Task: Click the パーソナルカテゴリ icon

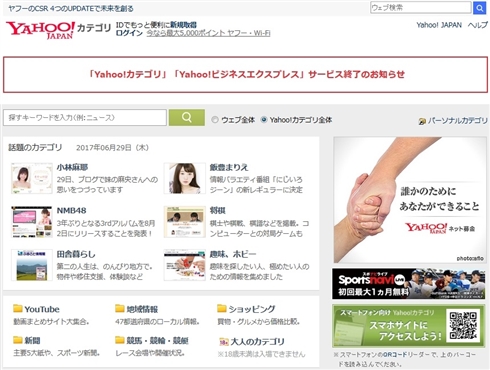Action: [x=422, y=121]
